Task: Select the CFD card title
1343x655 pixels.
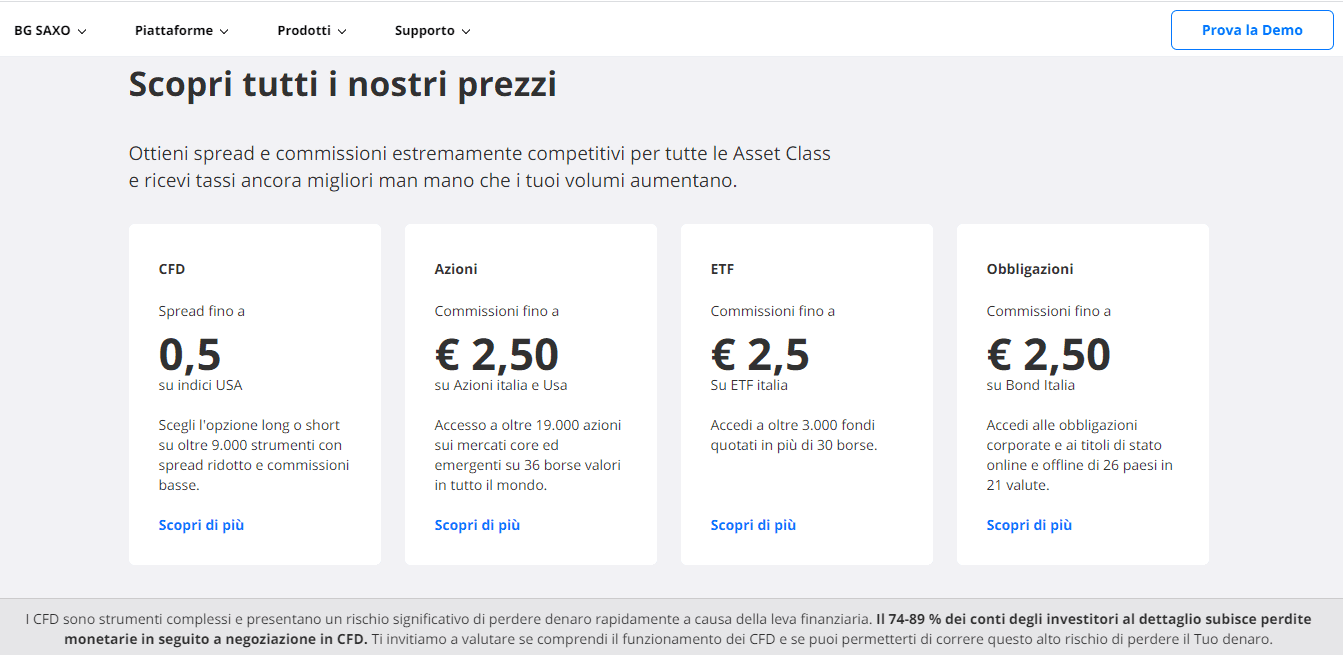Action: point(172,269)
